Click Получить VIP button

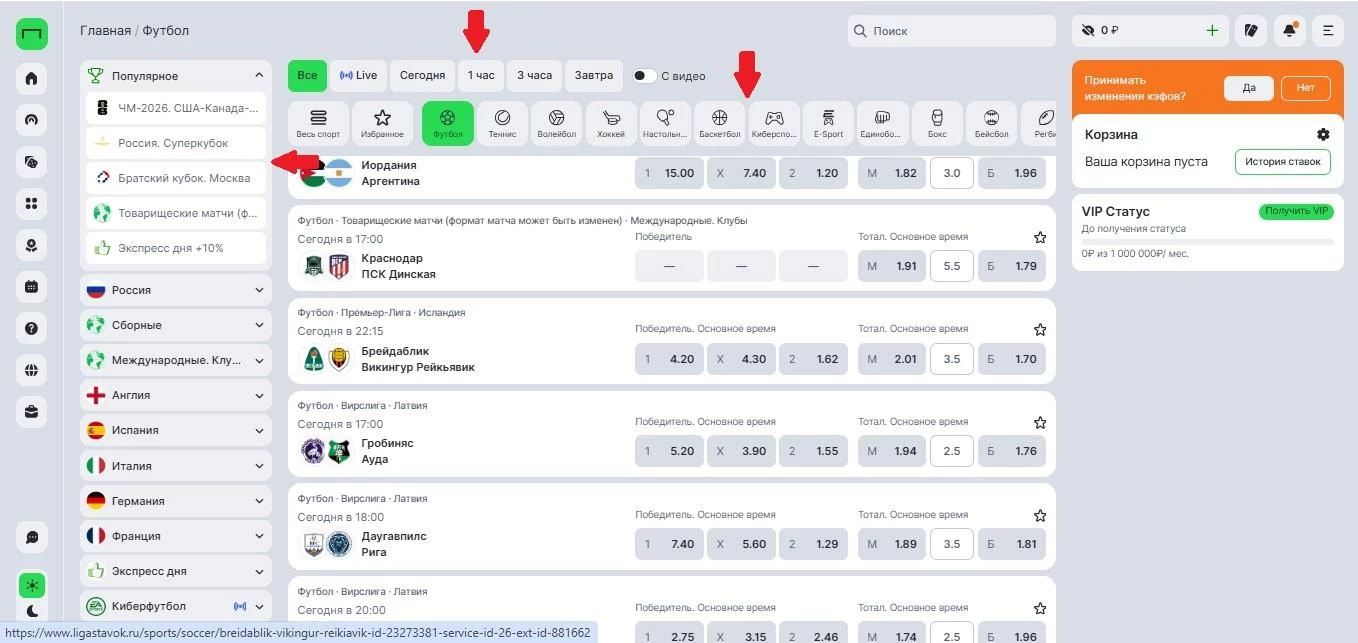(x=1296, y=211)
